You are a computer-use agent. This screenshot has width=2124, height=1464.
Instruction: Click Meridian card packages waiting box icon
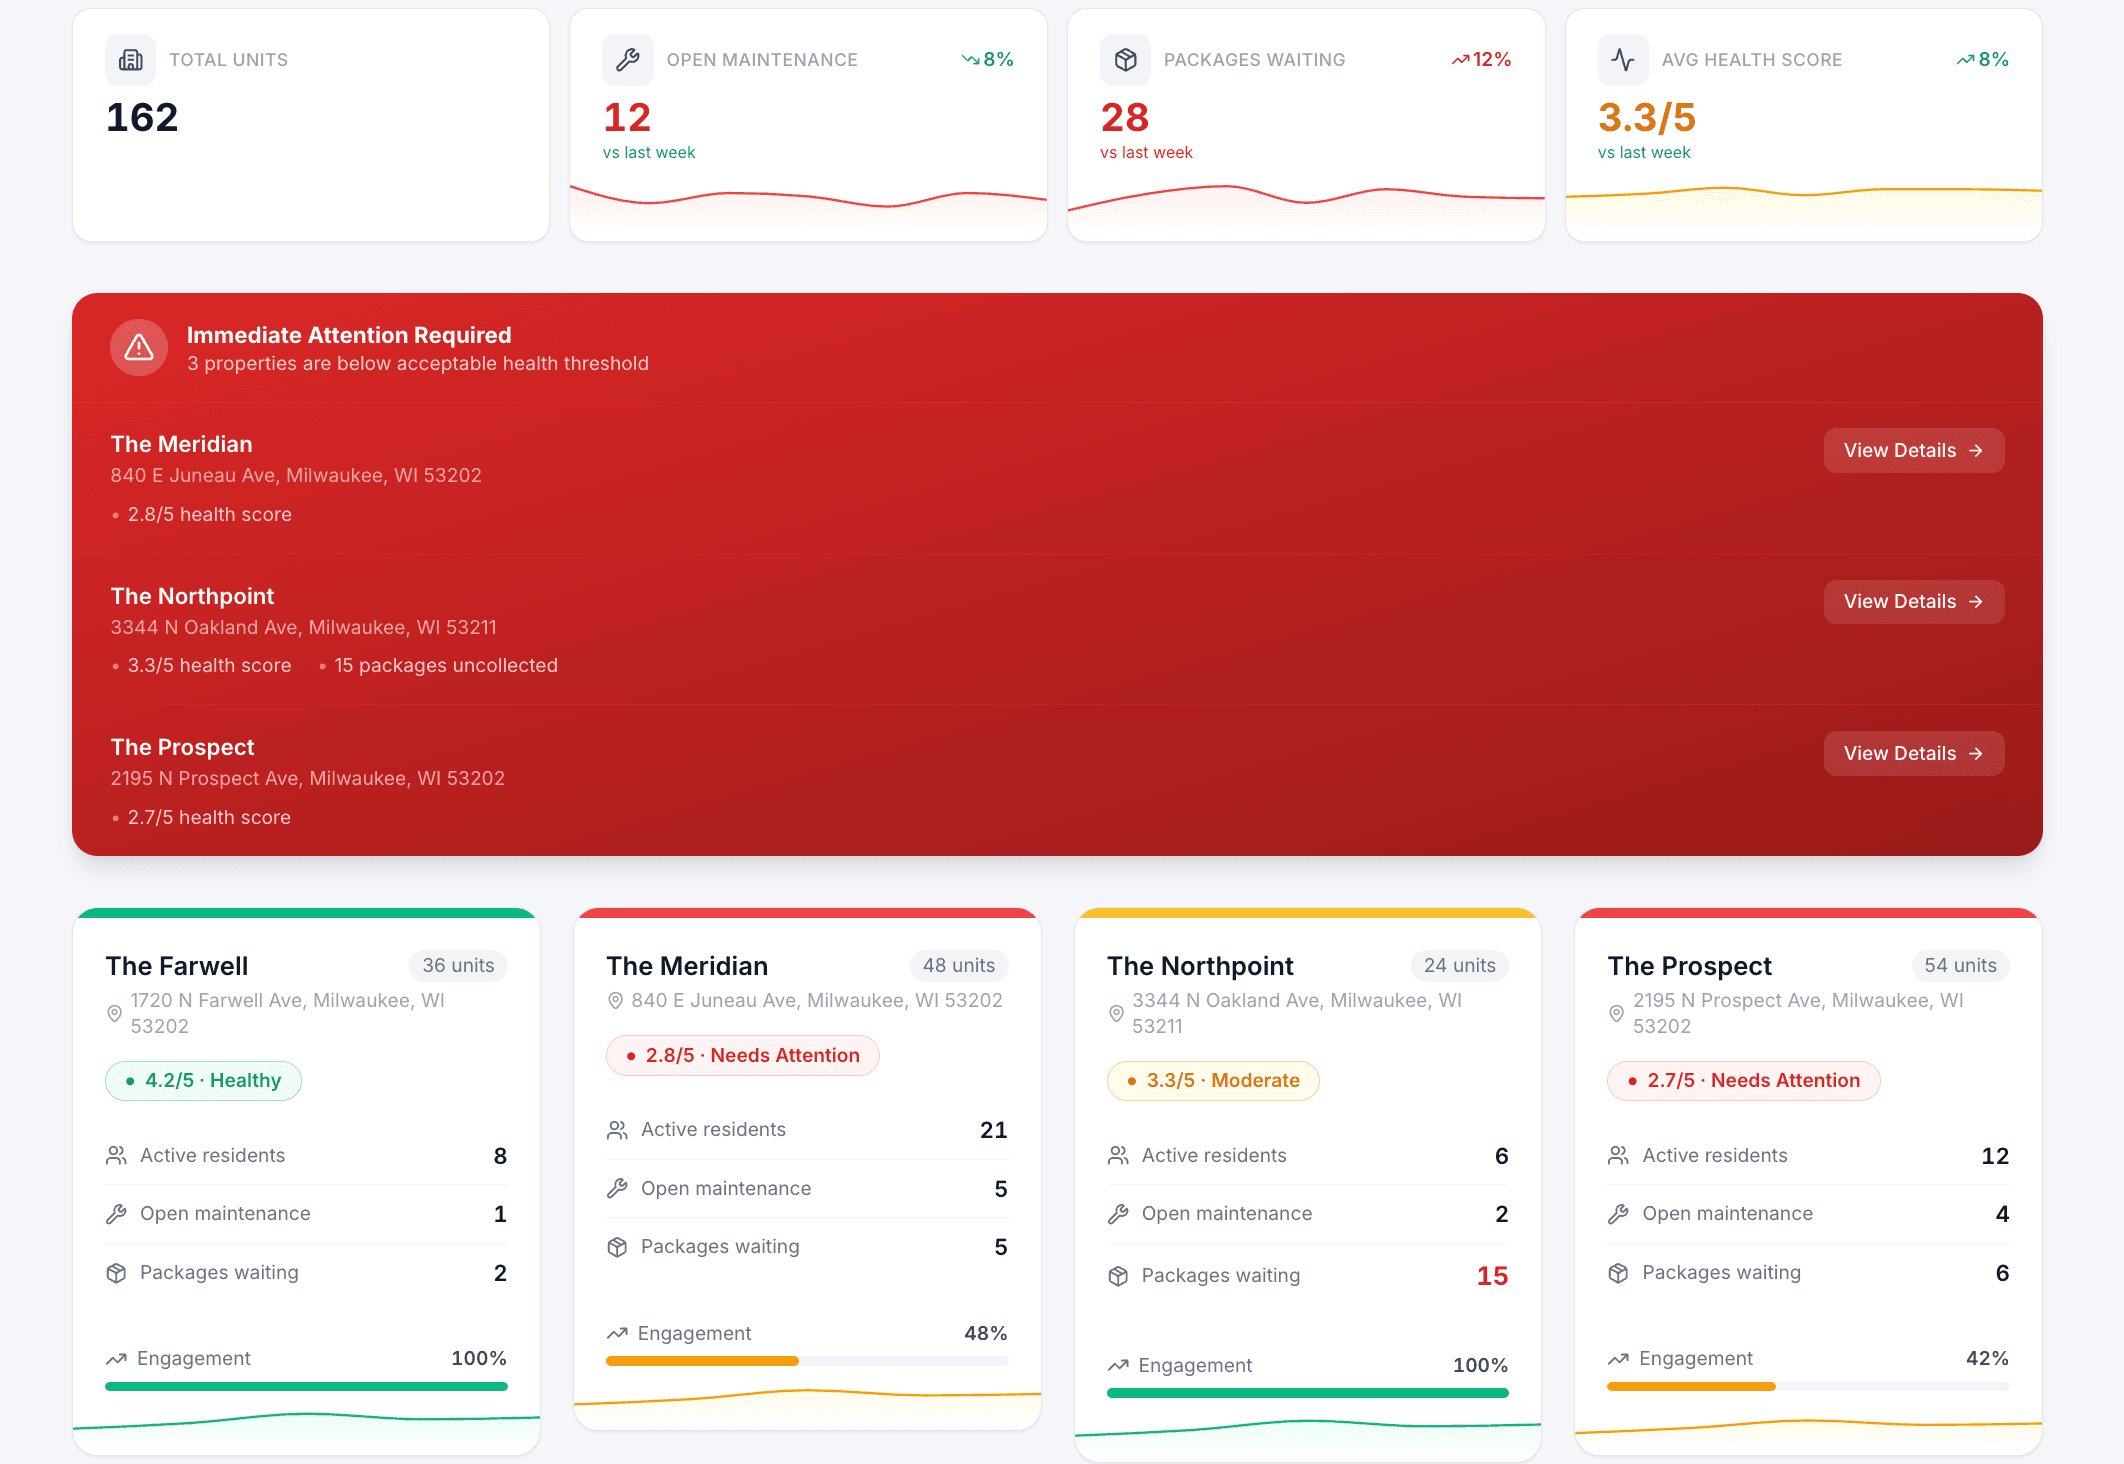[x=618, y=1247]
